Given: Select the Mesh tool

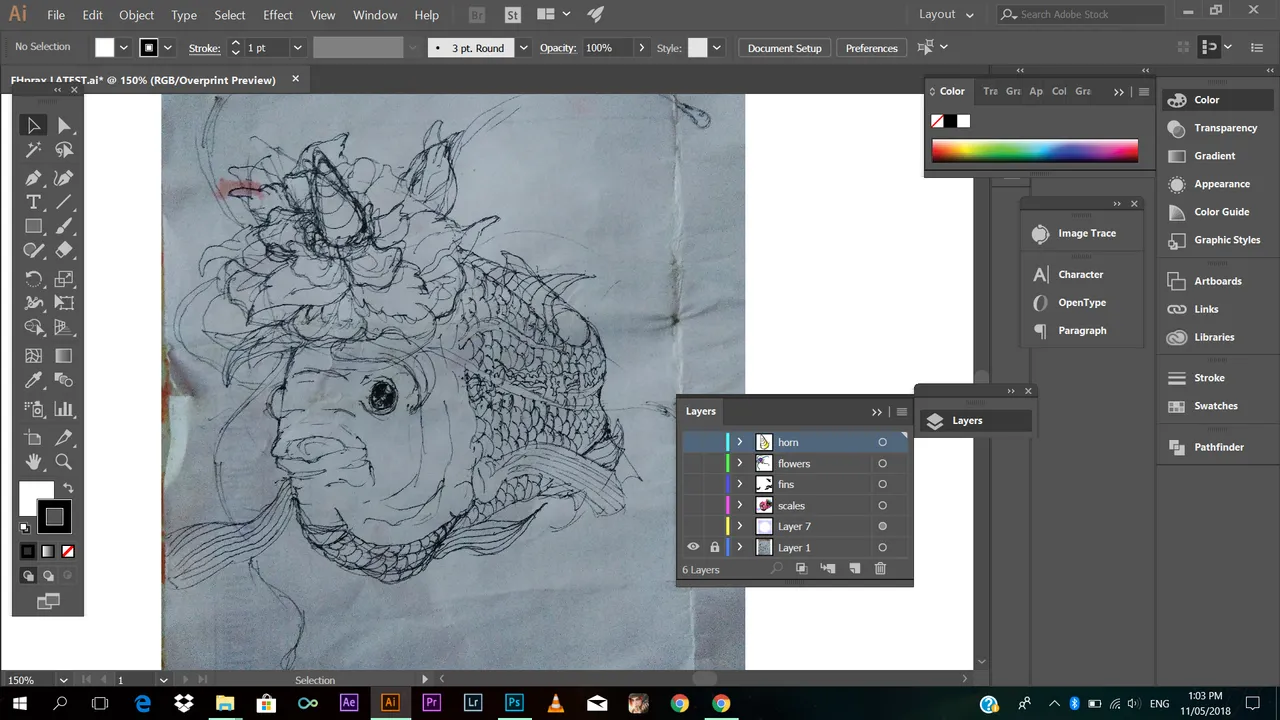Looking at the screenshot, I should pyautogui.click(x=33, y=356).
